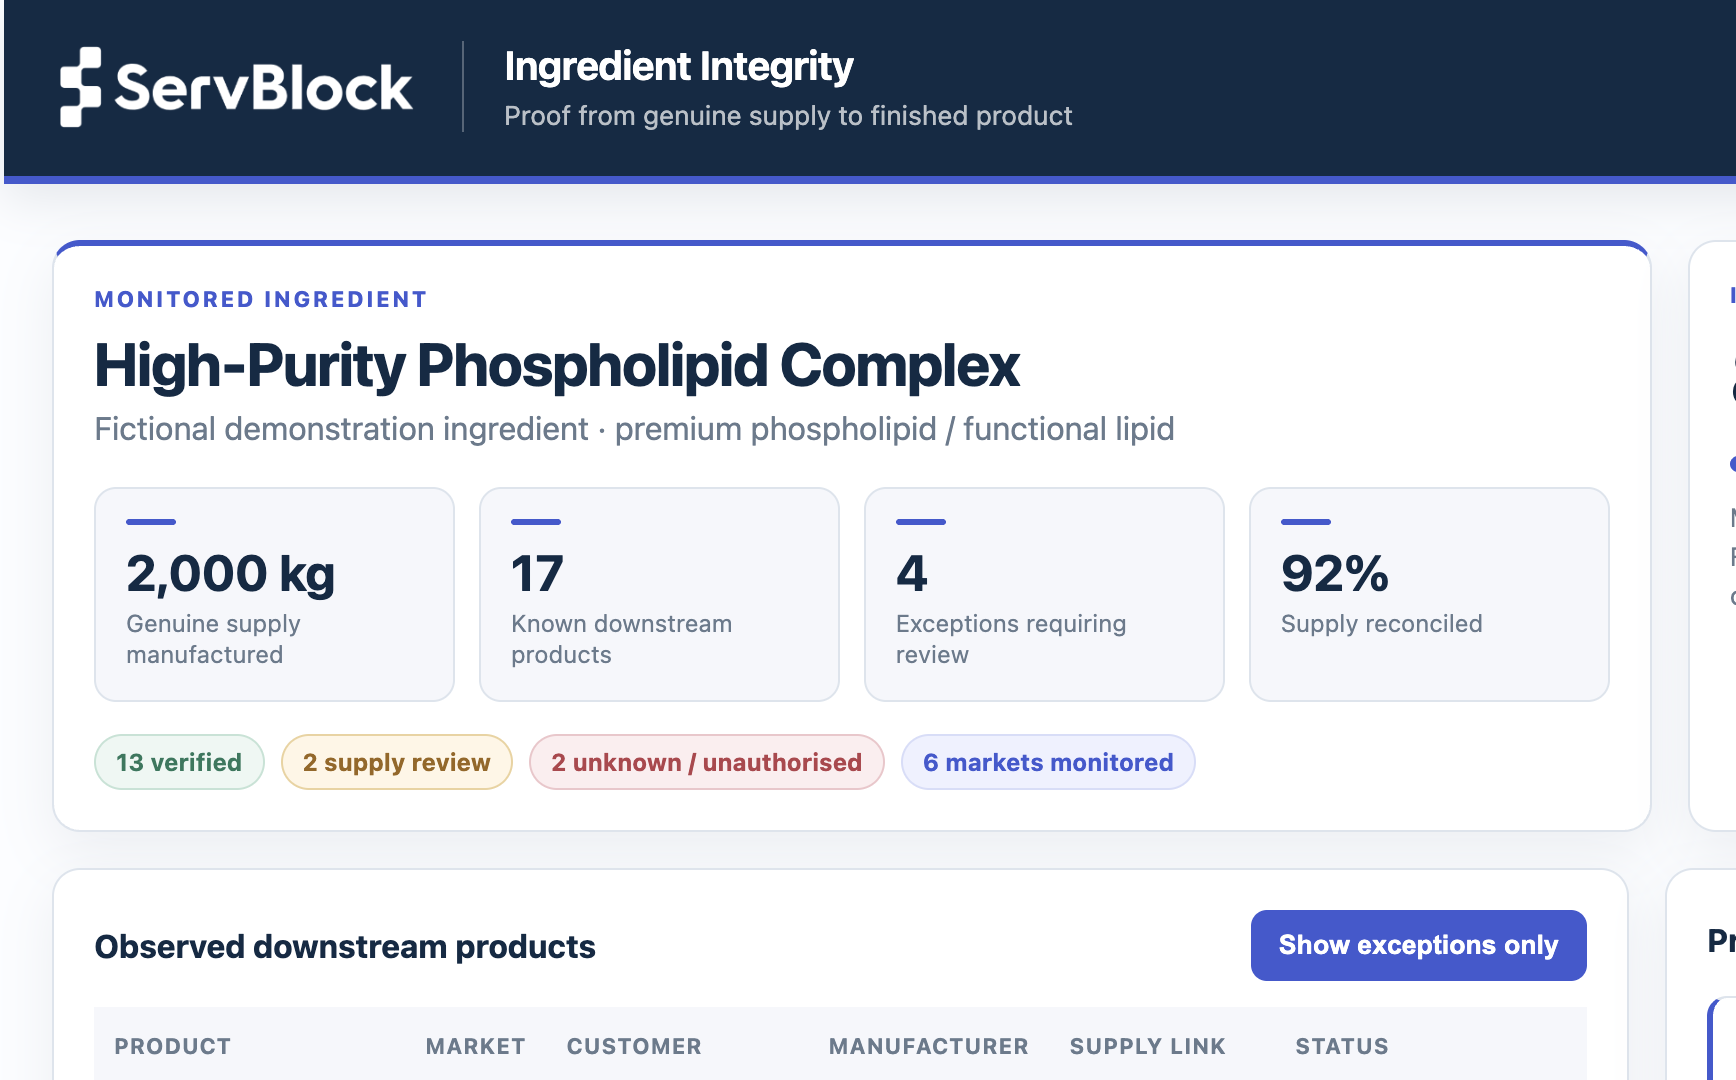1736x1080 pixels.
Task: Click the ServBlock logo icon
Action: tap(81, 87)
